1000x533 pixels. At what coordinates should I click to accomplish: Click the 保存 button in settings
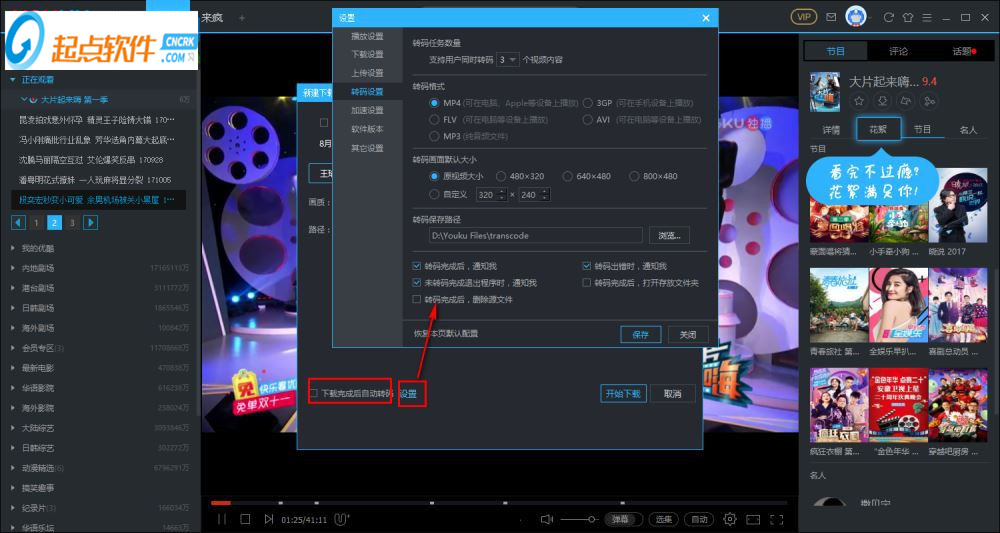click(640, 335)
